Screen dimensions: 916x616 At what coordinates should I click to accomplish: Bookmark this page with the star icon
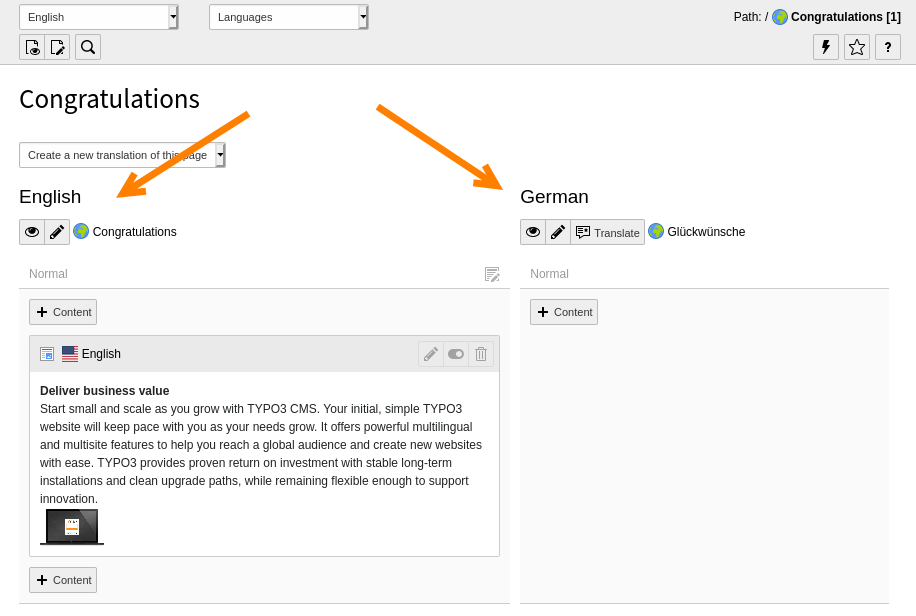[x=857, y=47]
